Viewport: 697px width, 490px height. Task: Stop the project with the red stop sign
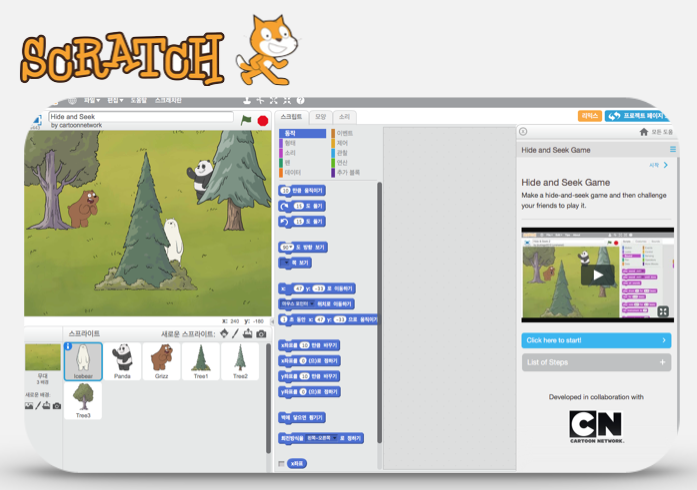pyautogui.click(x=263, y=120)
